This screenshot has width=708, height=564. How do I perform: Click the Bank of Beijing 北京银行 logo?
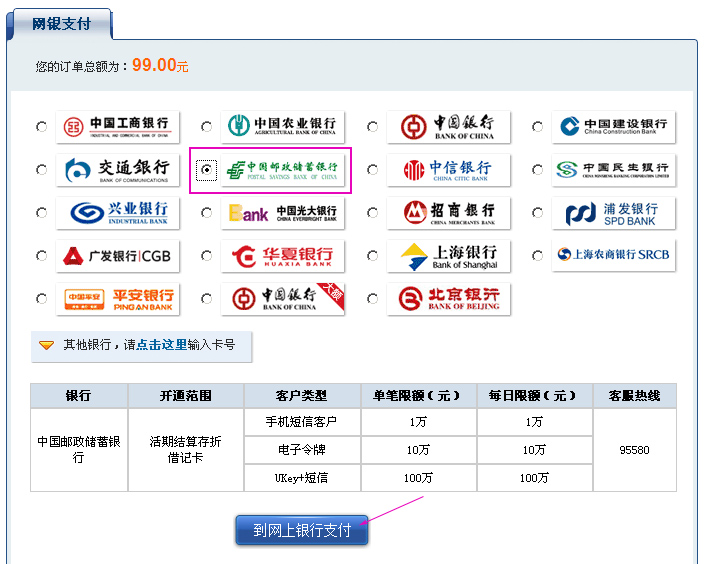point(448,299)
